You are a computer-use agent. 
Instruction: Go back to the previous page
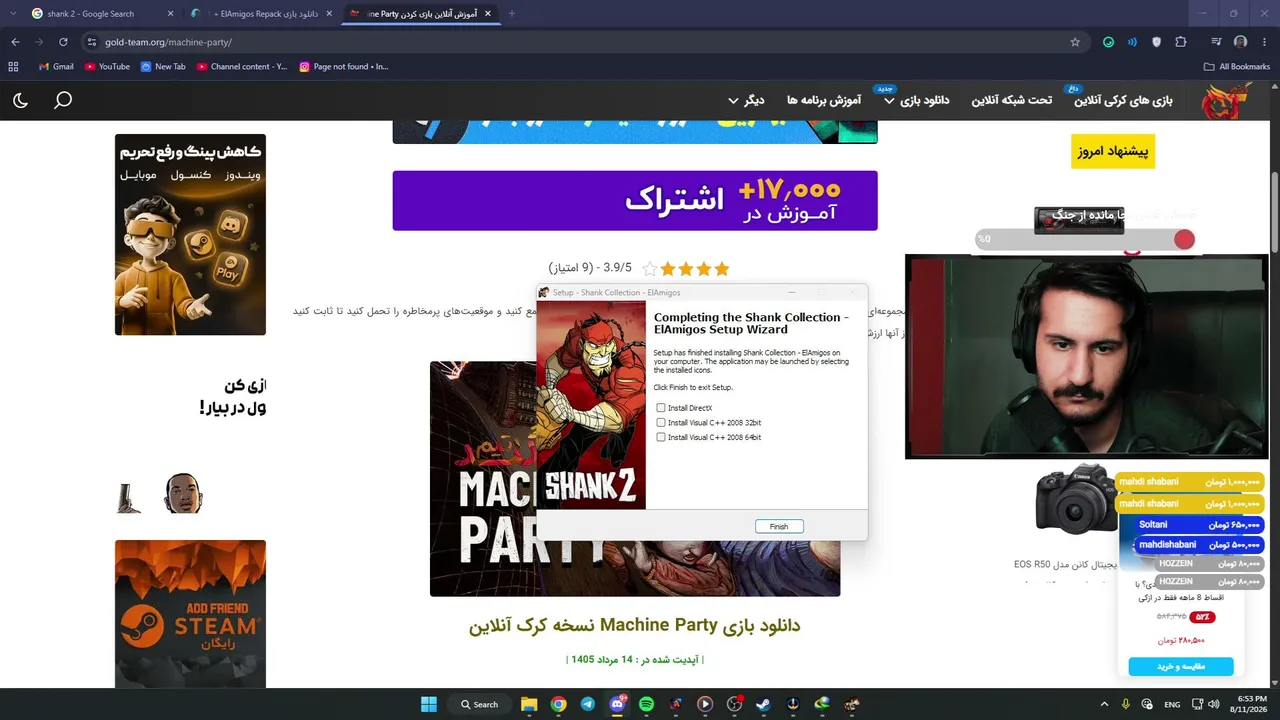[x=15, y=42]
